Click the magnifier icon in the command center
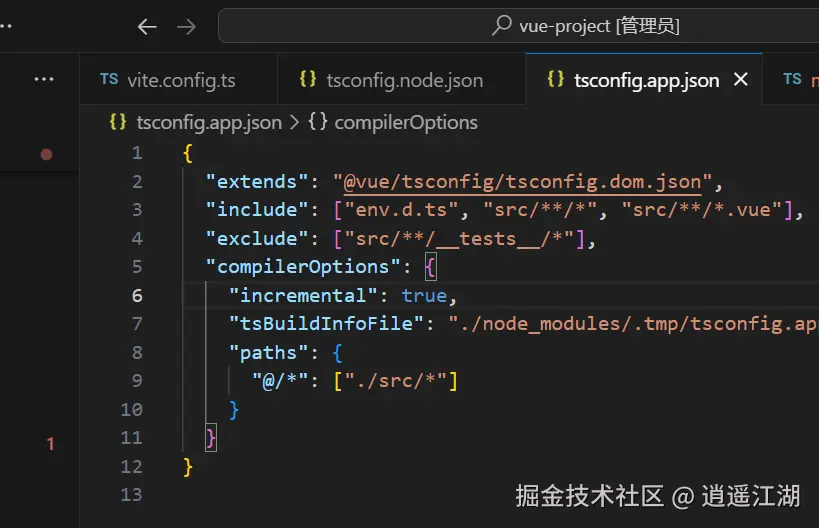This screenshot has height=528, width=819. coord(502,26)
